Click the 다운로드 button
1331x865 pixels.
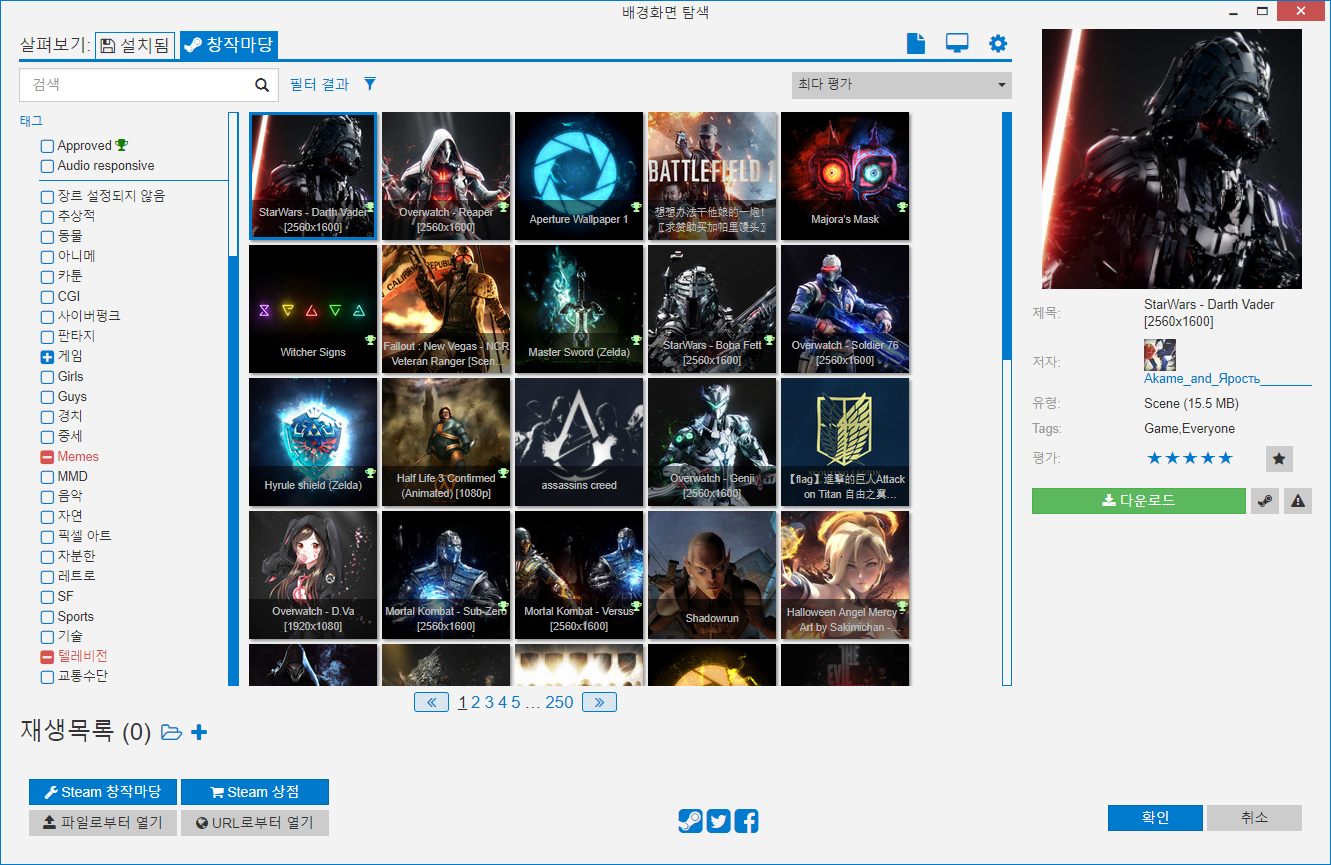[1139, 501]
